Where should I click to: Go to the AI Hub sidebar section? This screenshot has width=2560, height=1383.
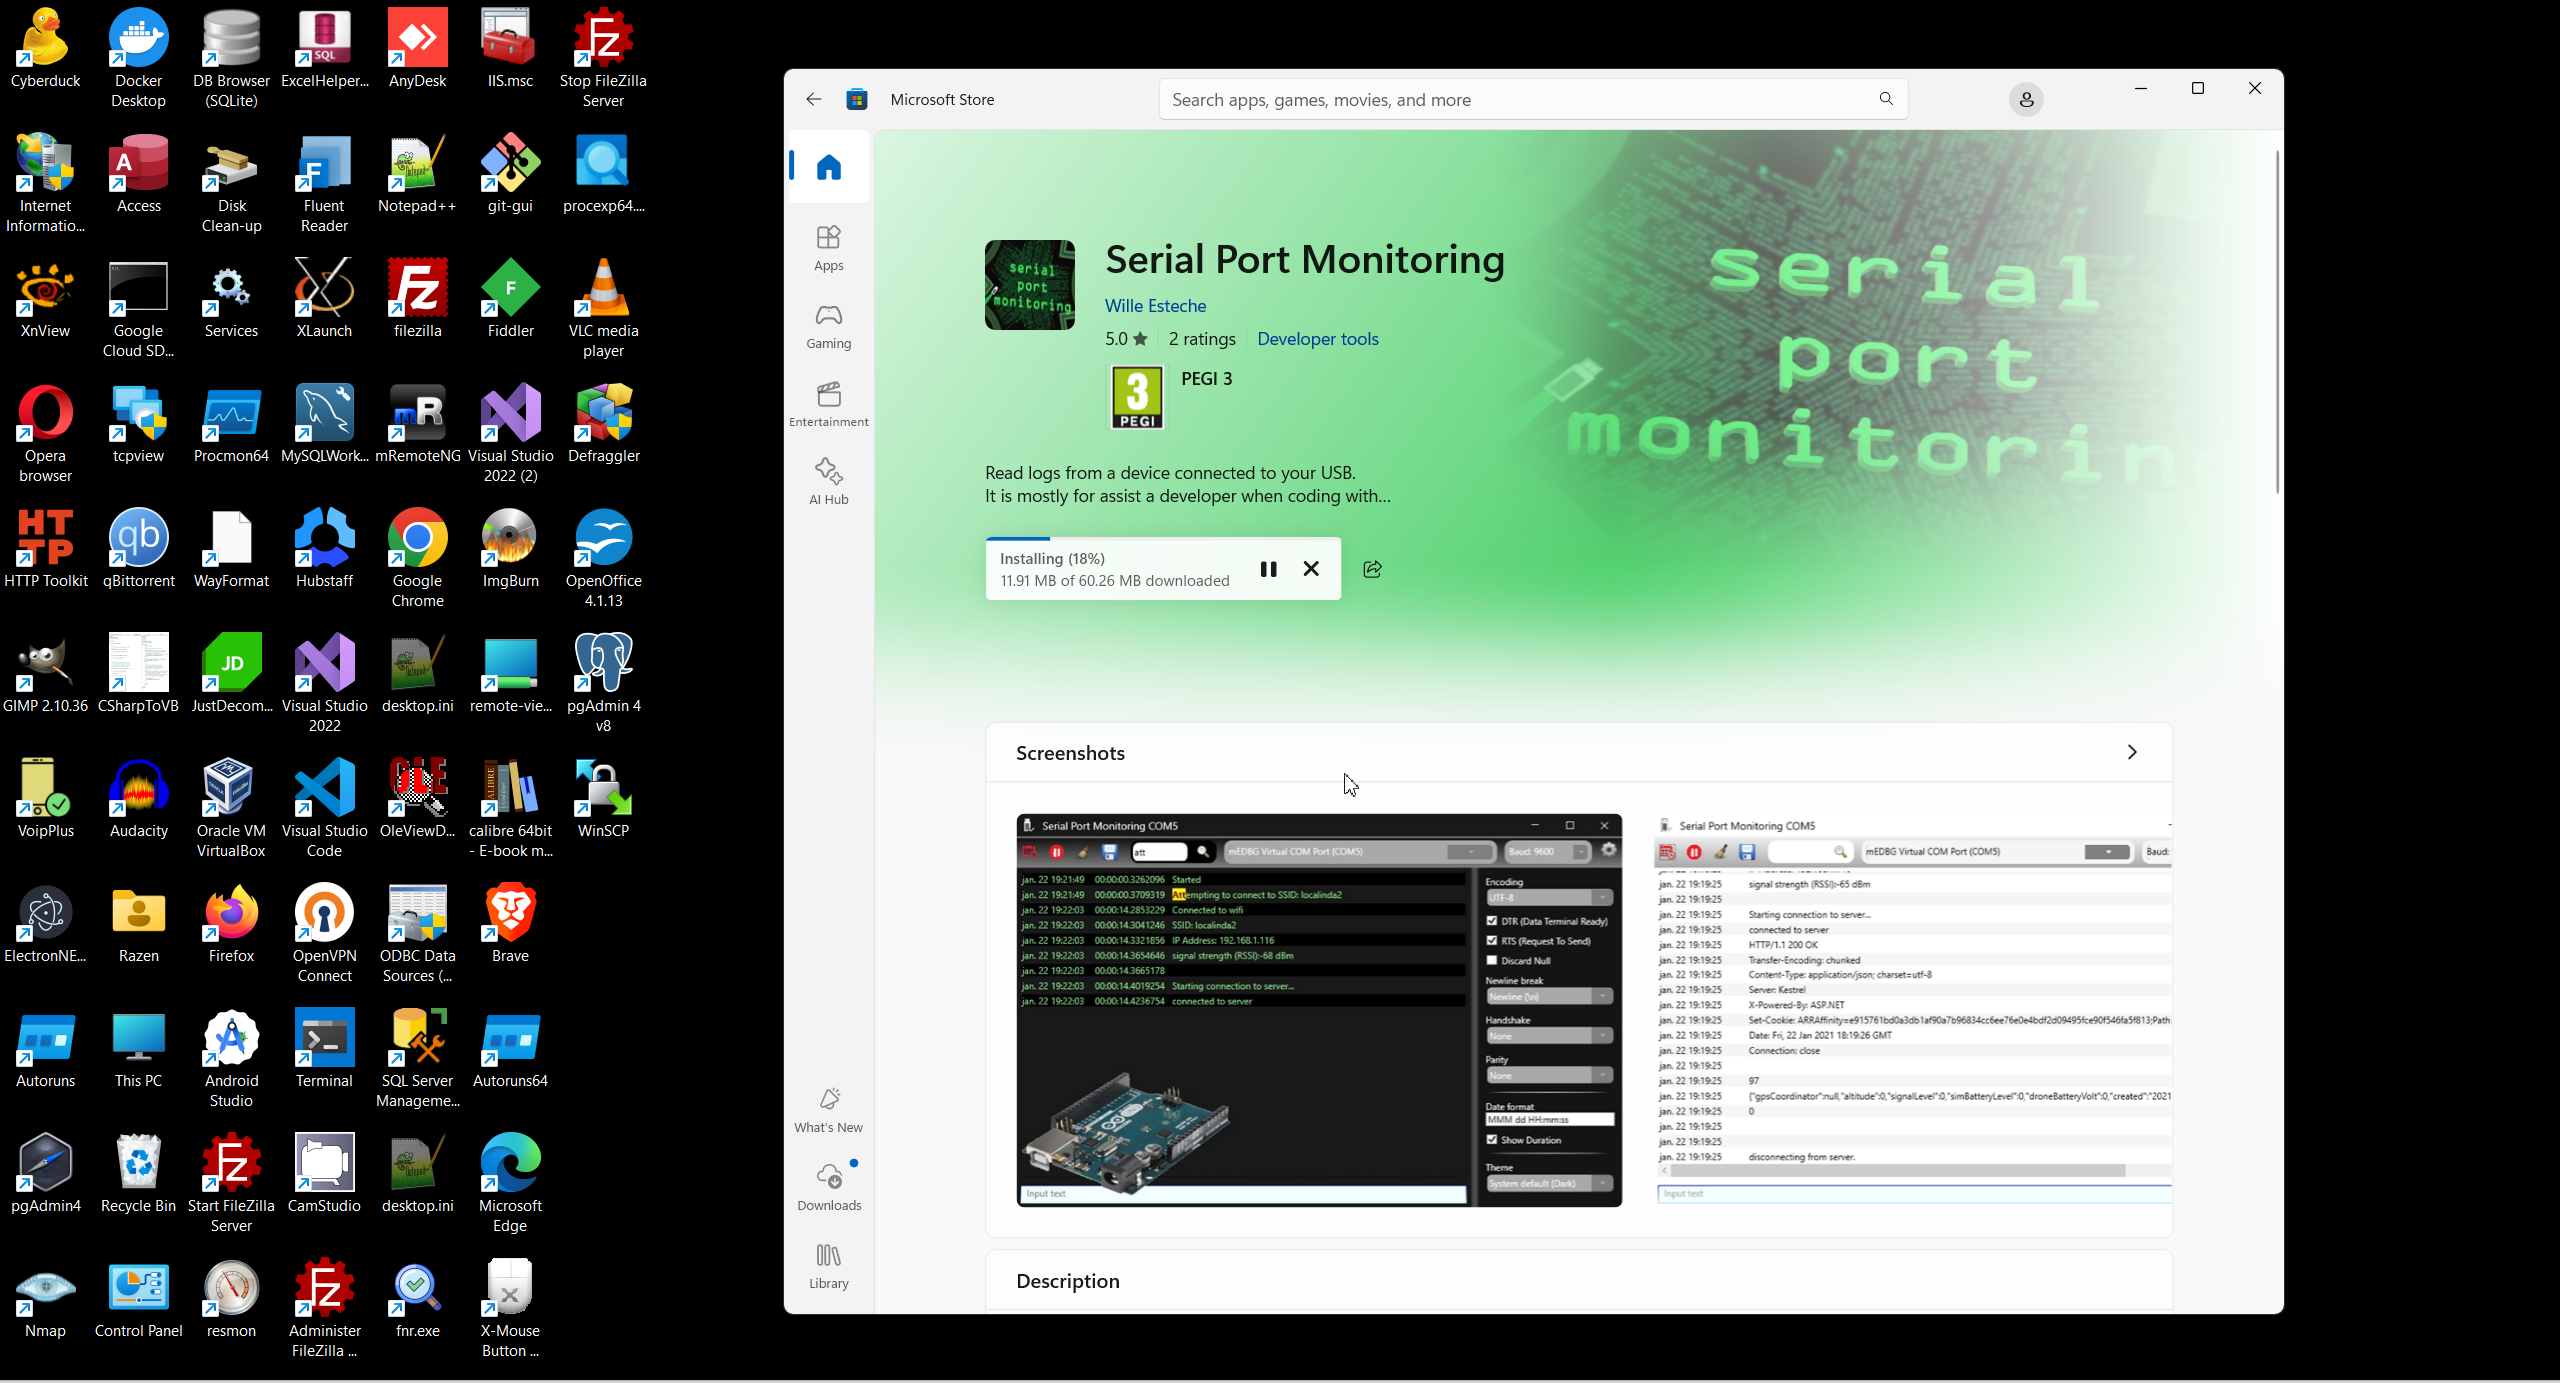(x=828, y=481)
